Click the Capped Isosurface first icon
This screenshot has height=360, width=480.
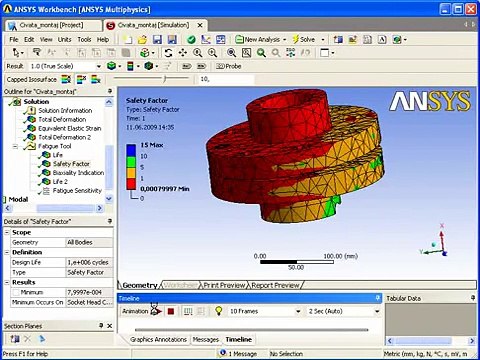pos(66,79)
